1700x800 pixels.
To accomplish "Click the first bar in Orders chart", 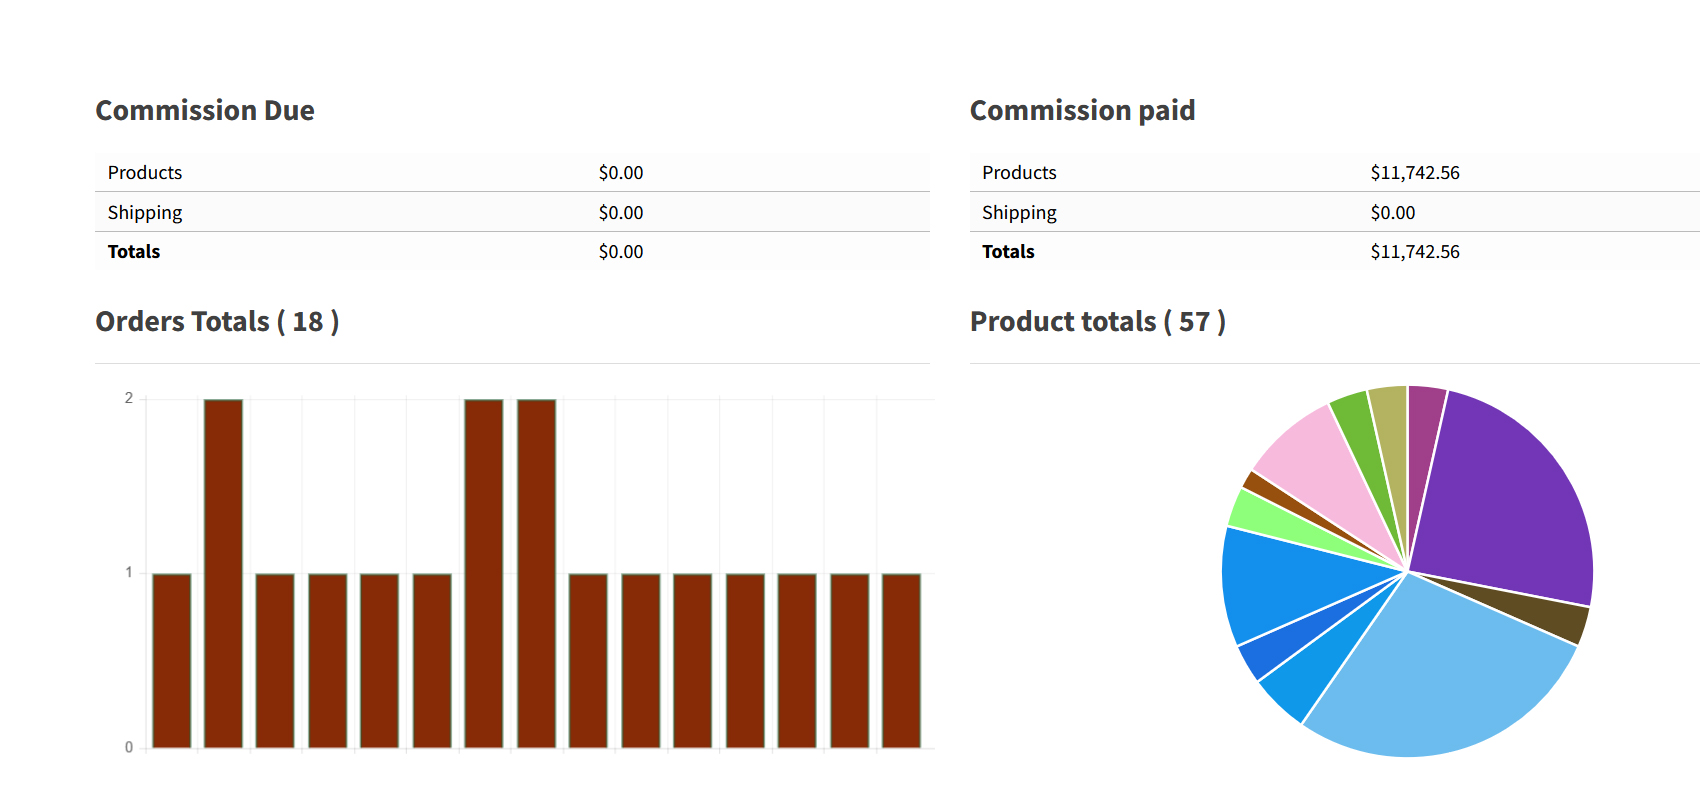I will (x=172, y=660).
